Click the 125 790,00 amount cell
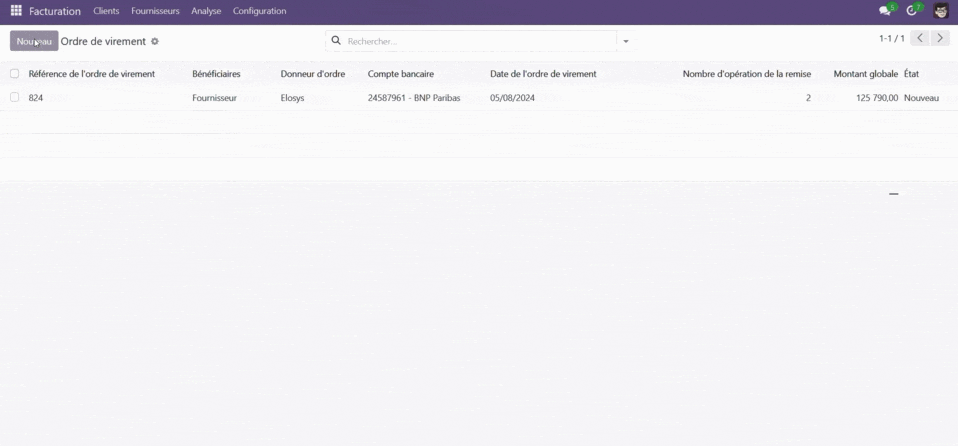The height and width of the screenshot is (446, 958). click(x=877, y=97)
